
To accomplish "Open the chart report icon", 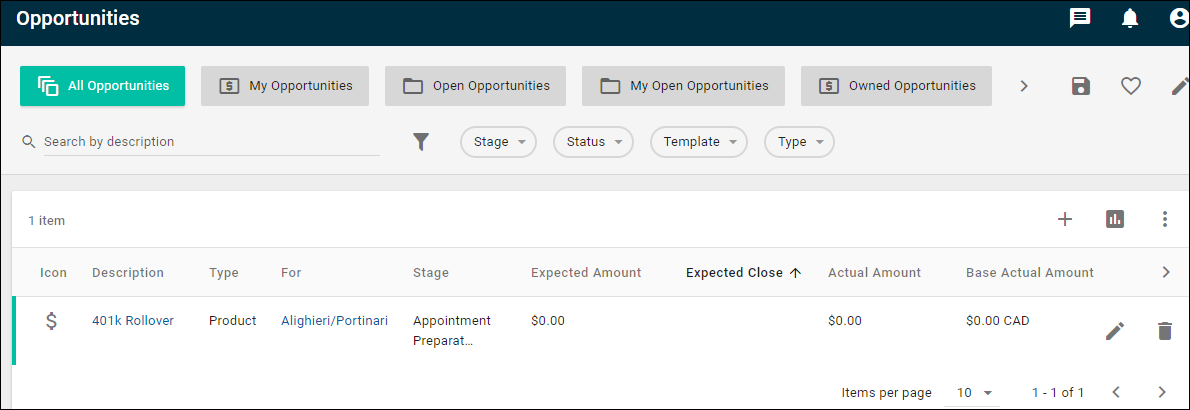I will [1115, 219].
